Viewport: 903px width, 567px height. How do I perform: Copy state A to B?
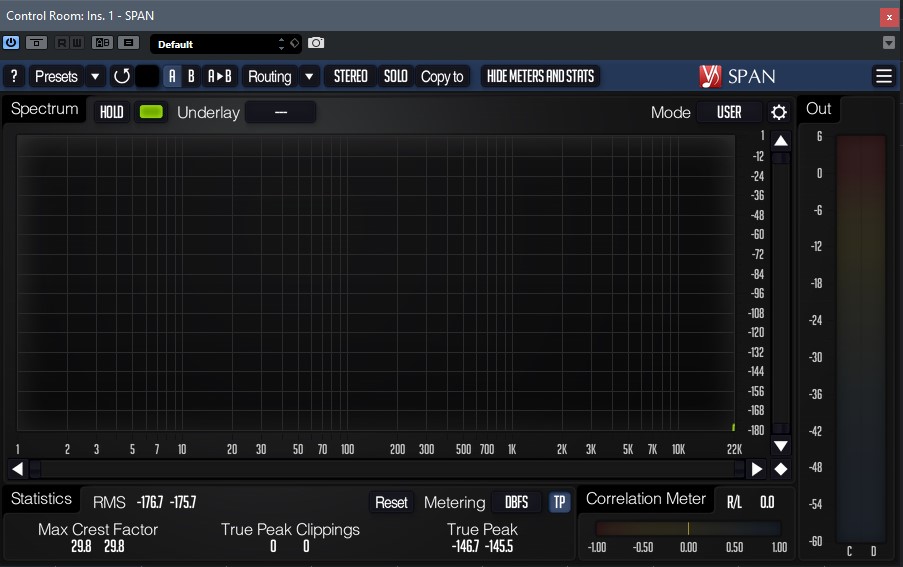click(219, 76)
